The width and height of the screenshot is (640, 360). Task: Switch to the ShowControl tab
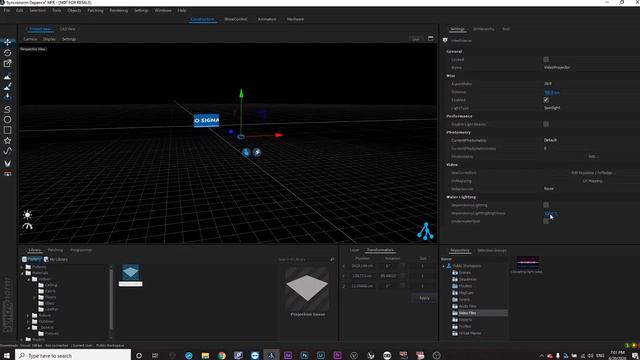coord(236,19)
